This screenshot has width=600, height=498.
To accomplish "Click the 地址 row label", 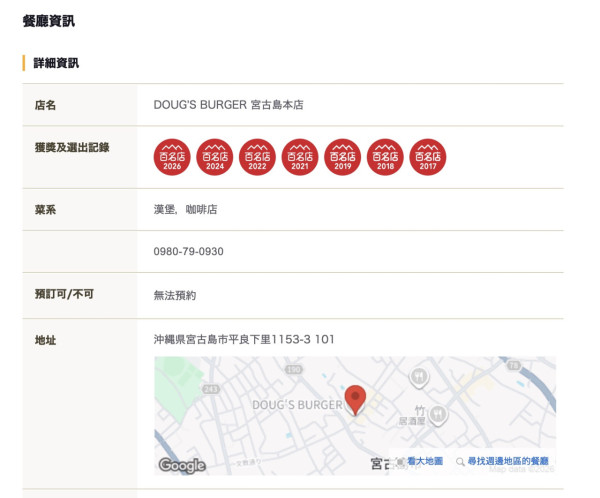I will pos(45,340).
